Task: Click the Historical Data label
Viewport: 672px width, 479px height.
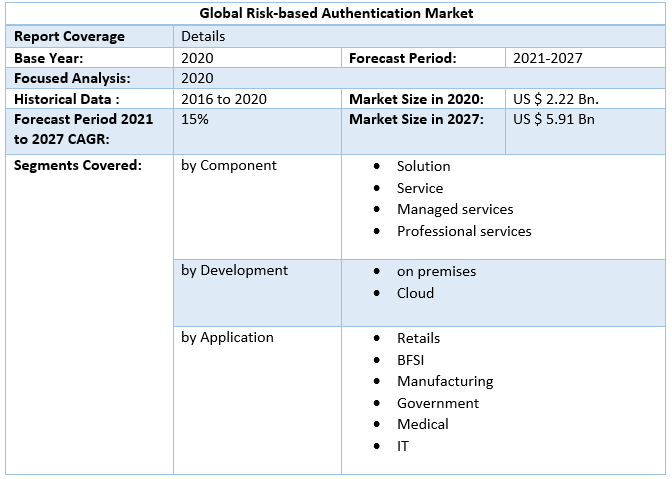Action: [67, 99]
